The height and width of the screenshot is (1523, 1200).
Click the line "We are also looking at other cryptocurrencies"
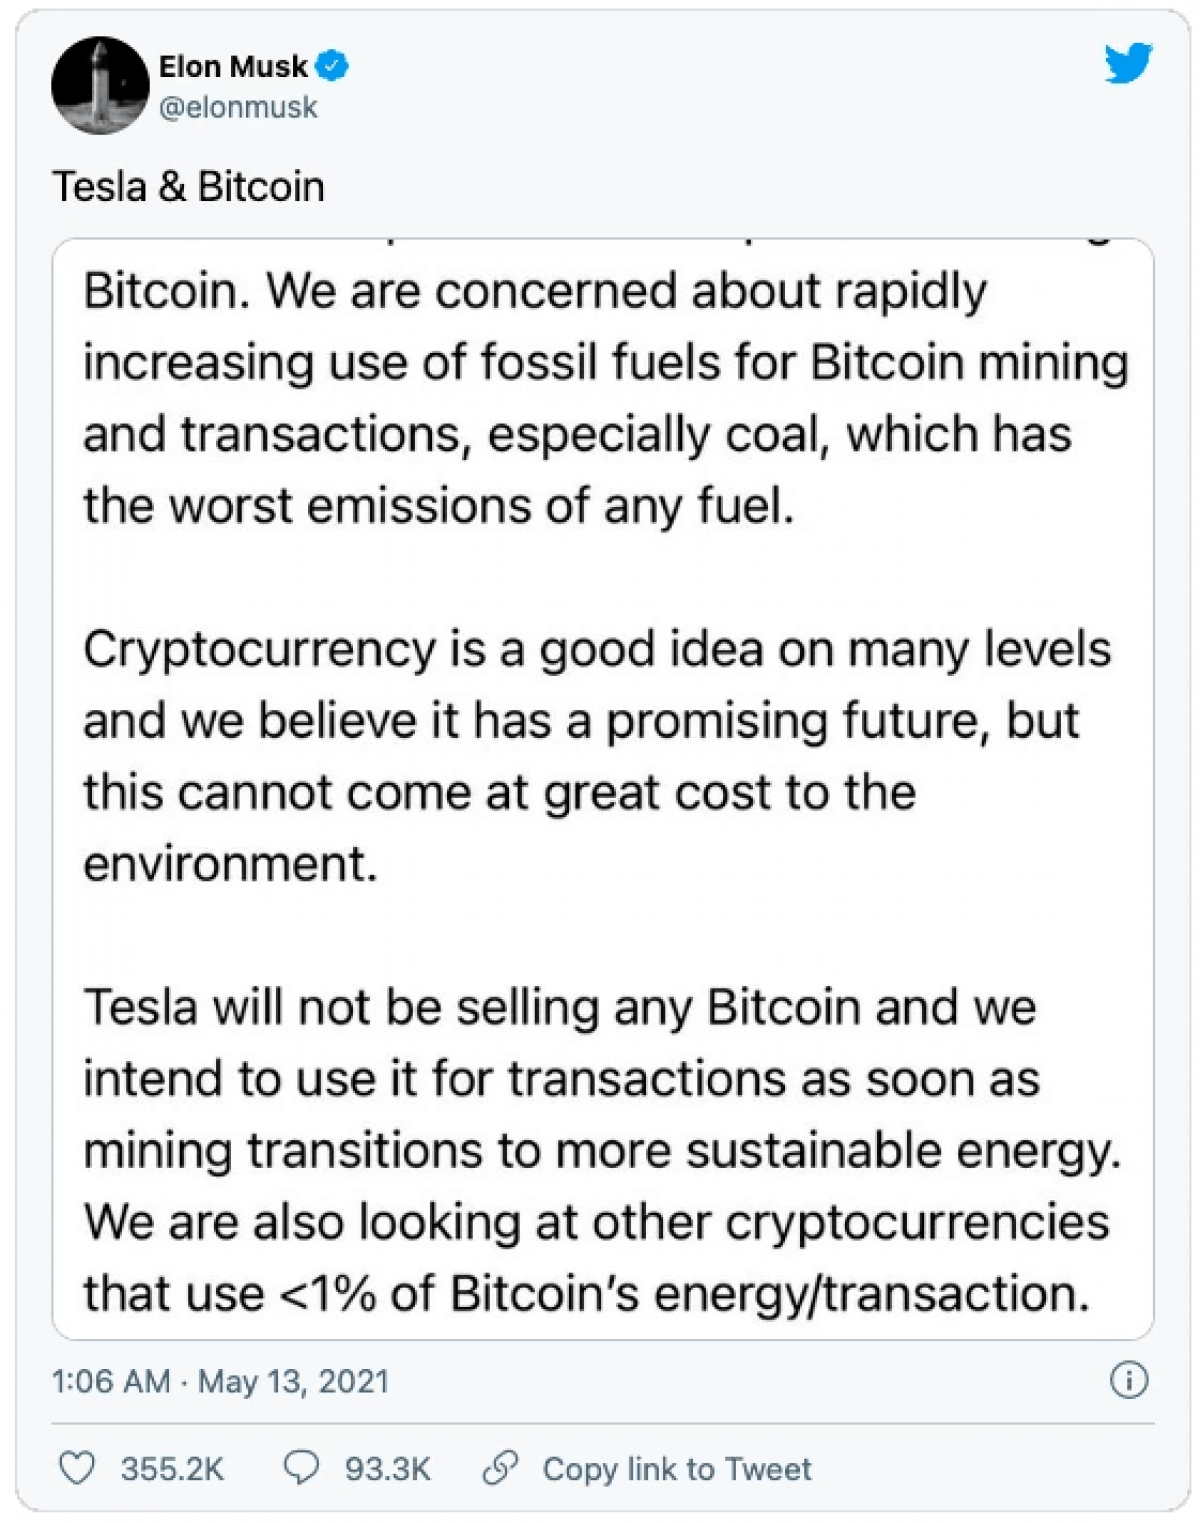(596, 1222)
